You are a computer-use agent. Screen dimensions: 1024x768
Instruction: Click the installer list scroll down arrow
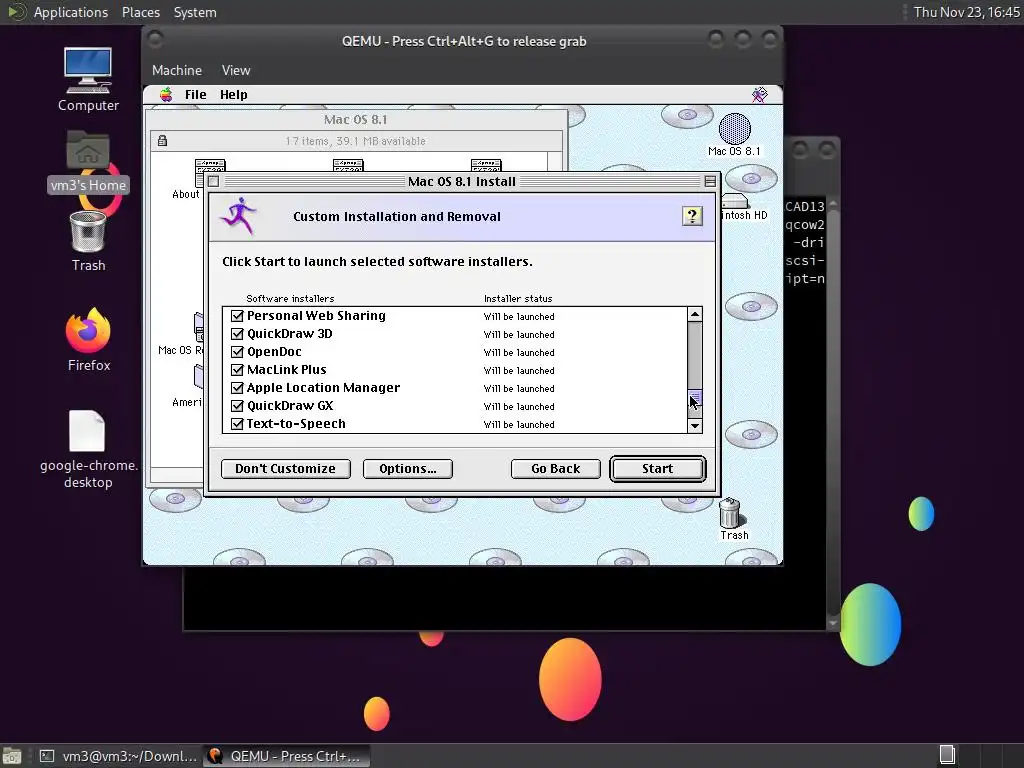[x=695, y=426]
